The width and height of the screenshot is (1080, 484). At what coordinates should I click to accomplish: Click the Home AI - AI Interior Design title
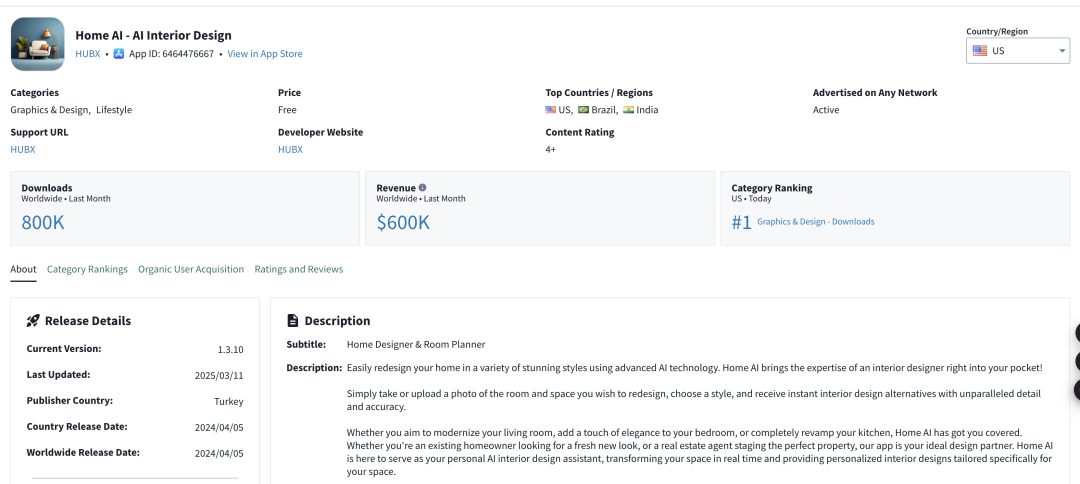pyautogui.click(x=154, y=35)
